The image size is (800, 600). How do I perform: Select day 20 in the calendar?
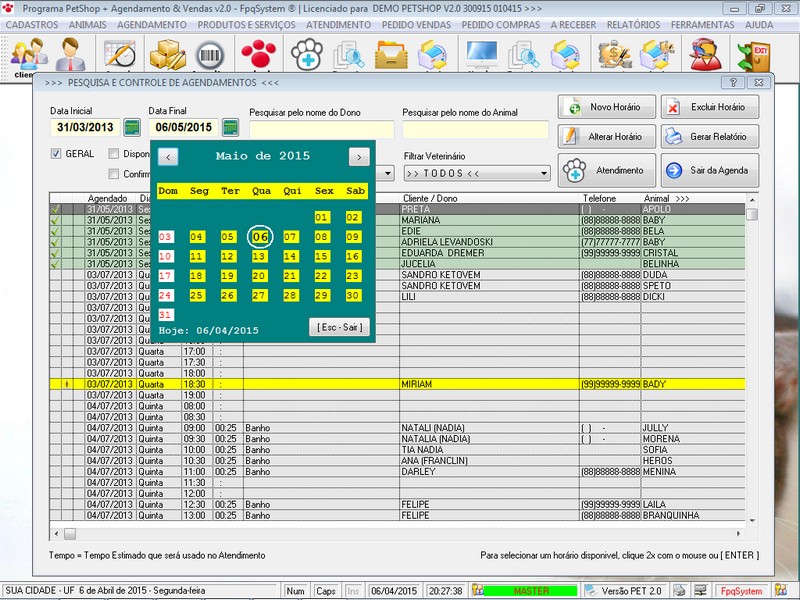tap(259, 276)
